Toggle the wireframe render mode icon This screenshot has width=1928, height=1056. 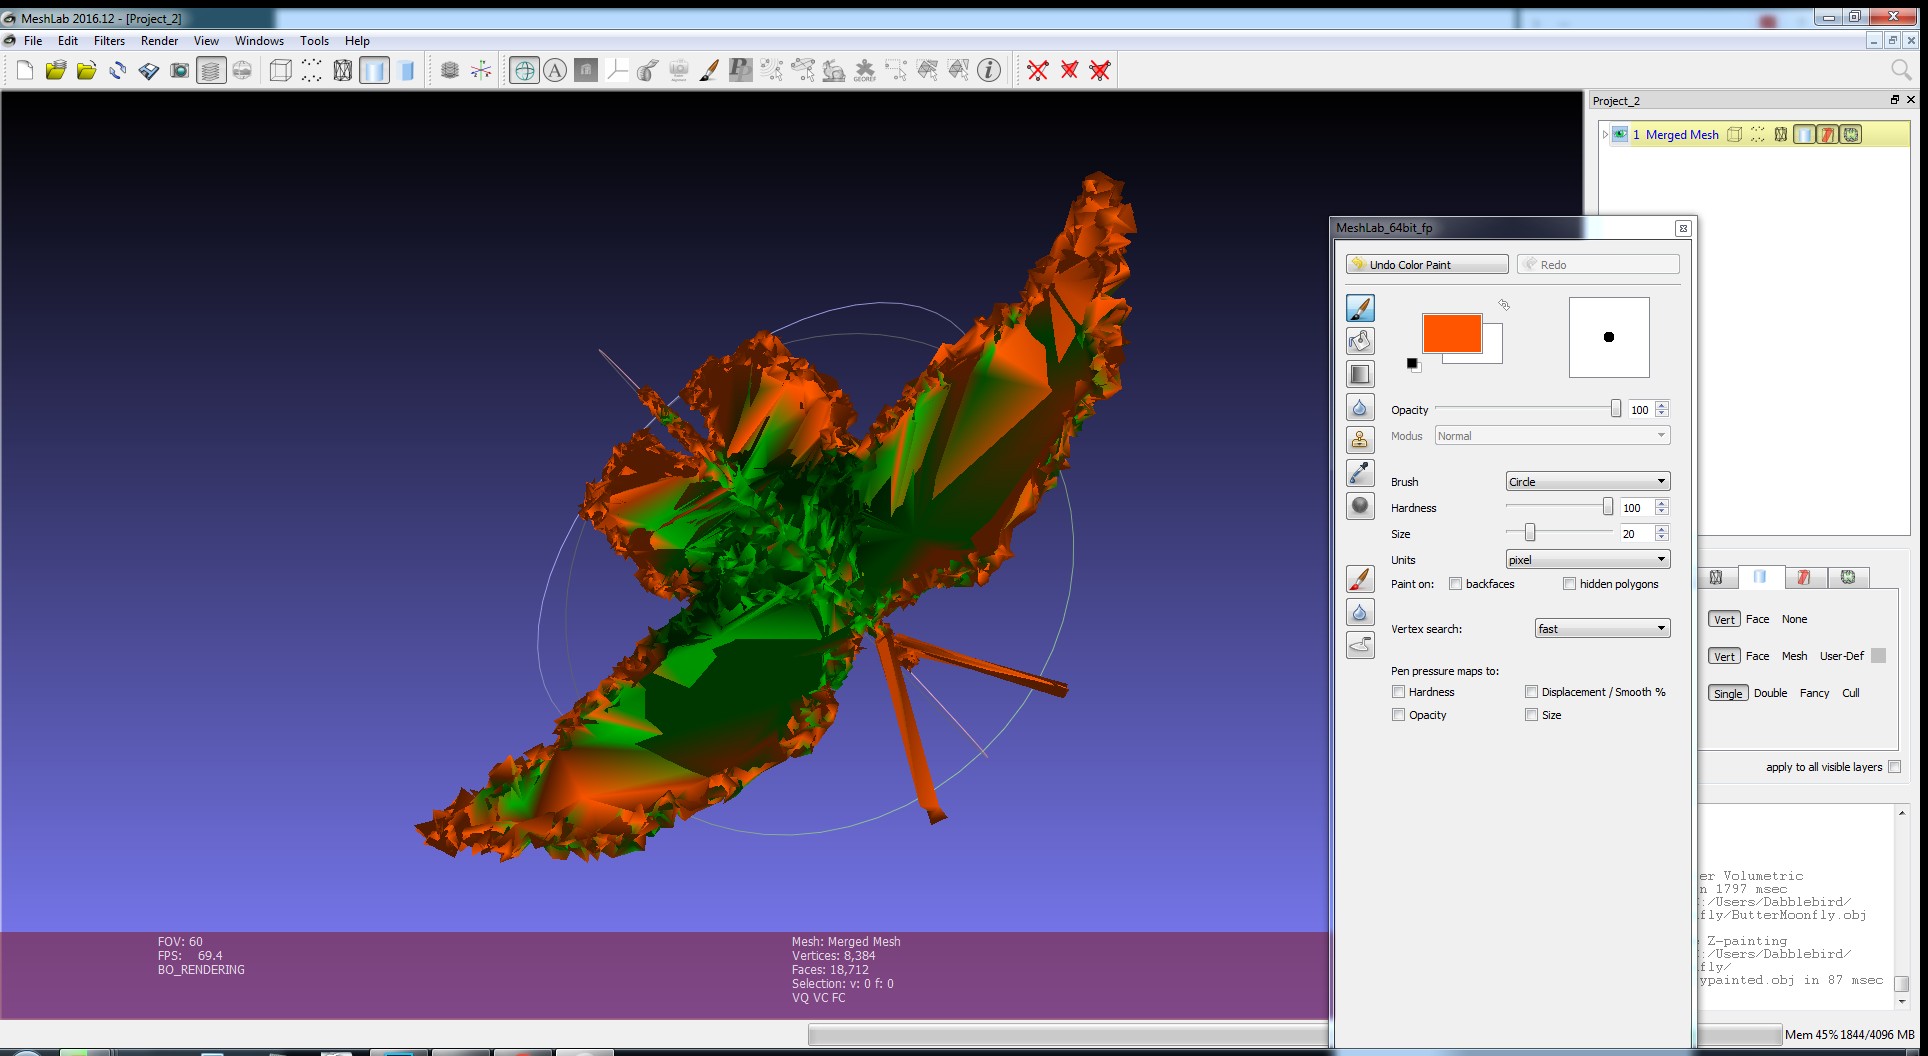[x=343, y=70]
